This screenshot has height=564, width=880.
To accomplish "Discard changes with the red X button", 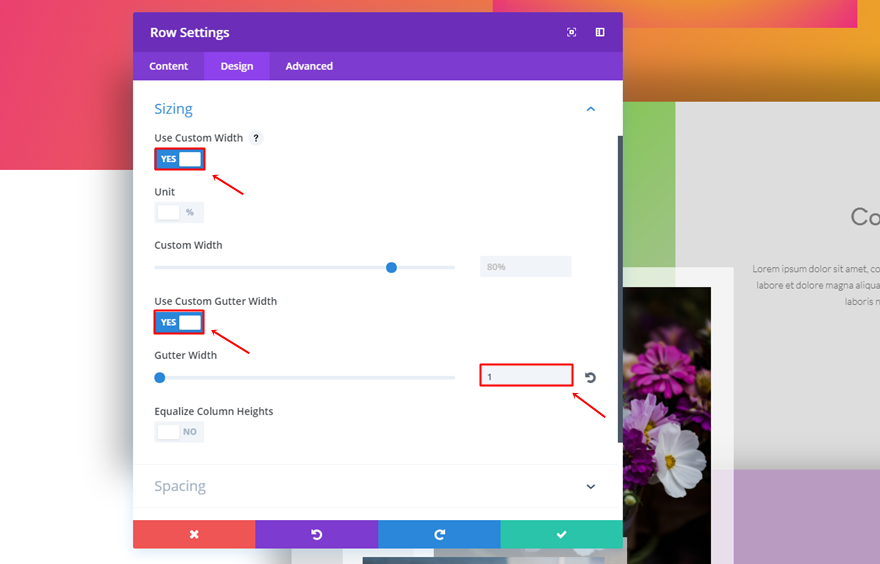I will click(194, 534).
